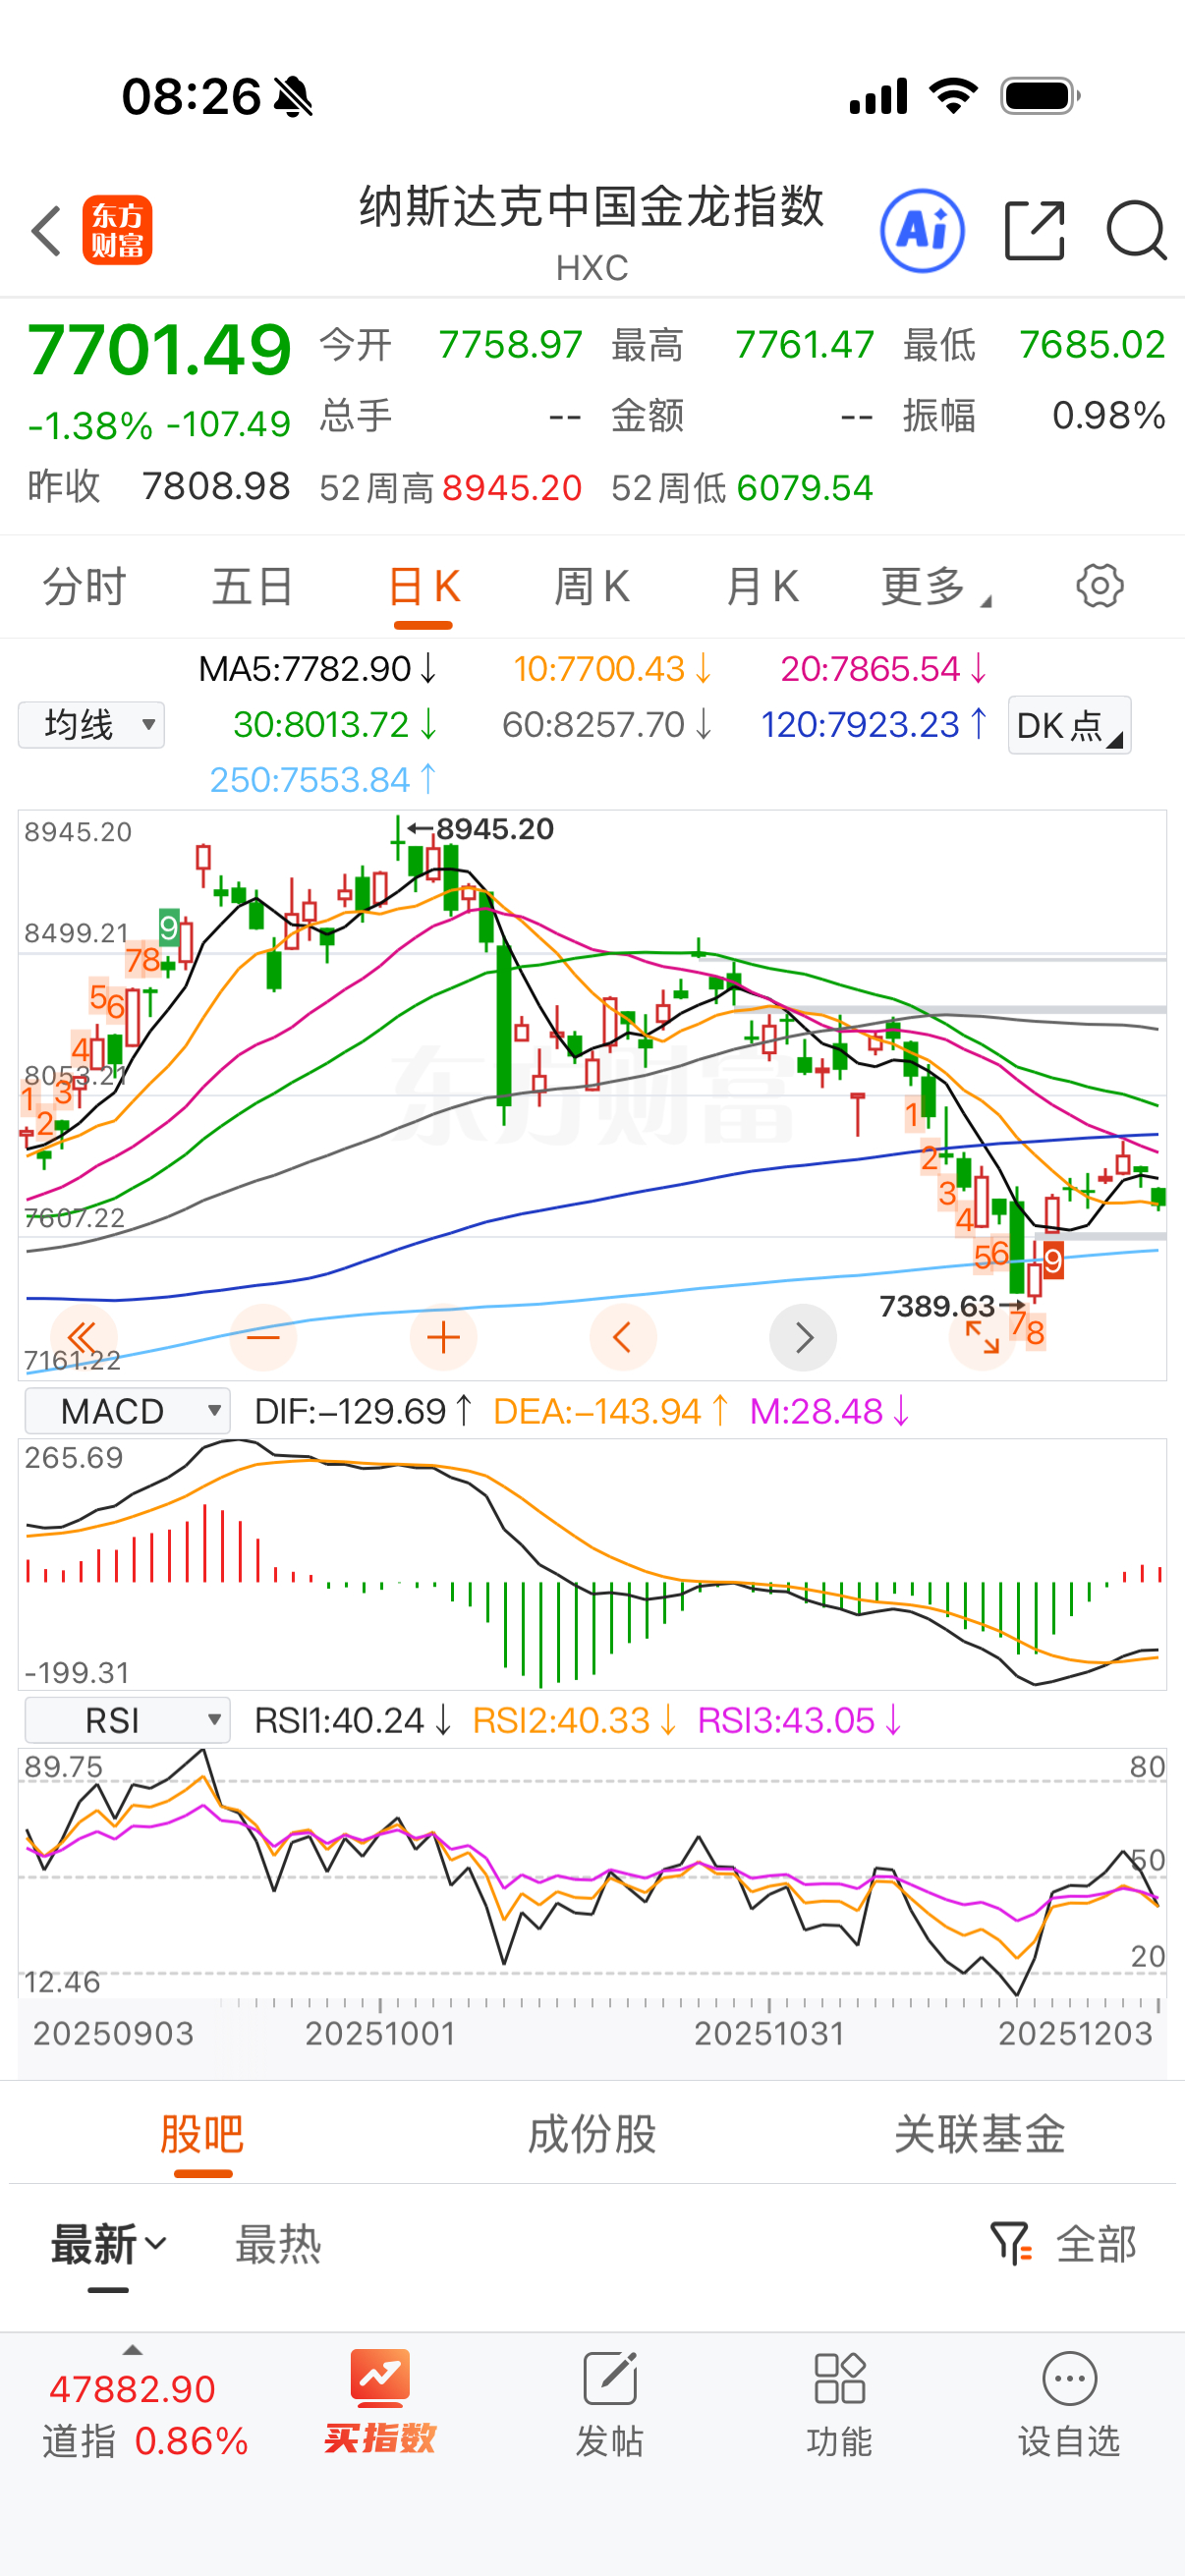Switch to 最热 posts
The image size is (1185, 2576).
pyautogui.click(x=278, y=2245)
